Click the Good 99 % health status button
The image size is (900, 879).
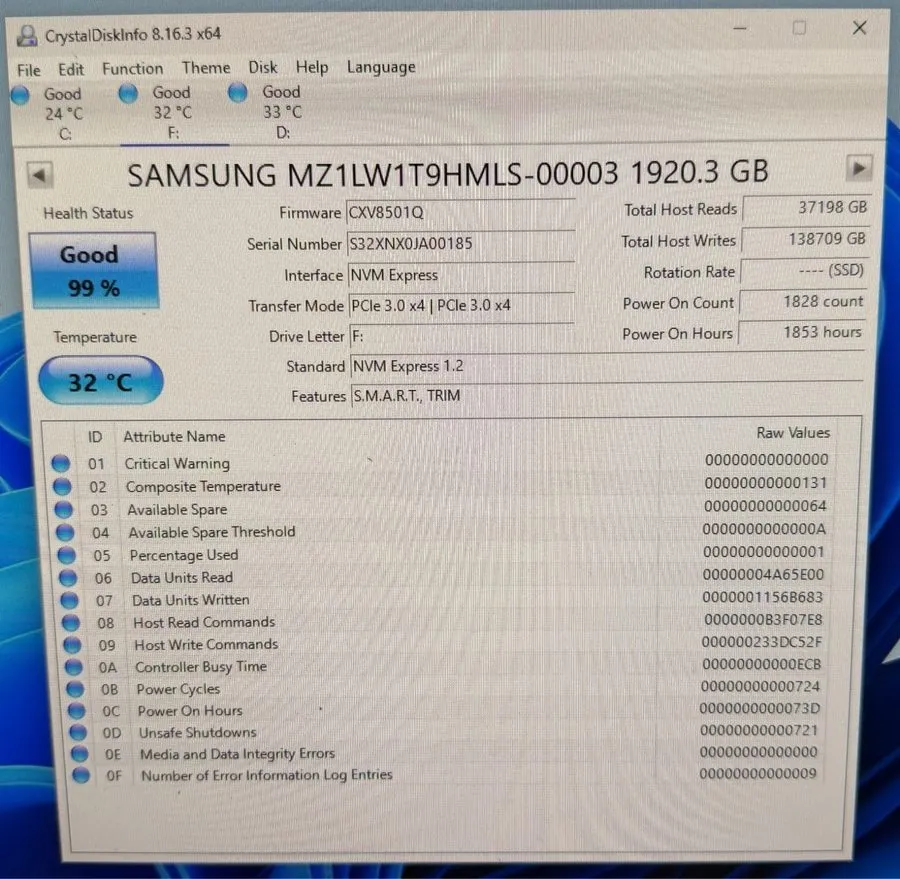[x=94, y=270]
